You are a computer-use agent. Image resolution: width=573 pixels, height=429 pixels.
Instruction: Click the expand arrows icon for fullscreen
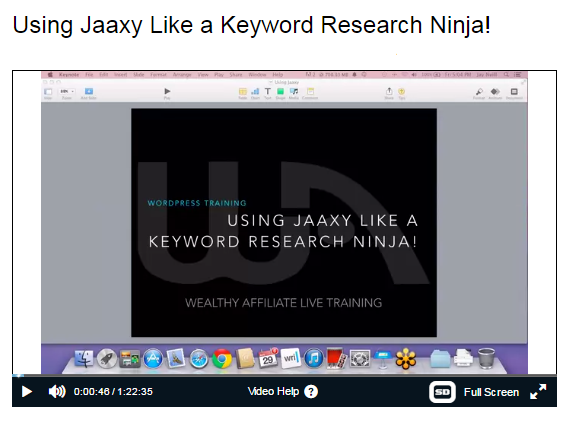(538, 392)
